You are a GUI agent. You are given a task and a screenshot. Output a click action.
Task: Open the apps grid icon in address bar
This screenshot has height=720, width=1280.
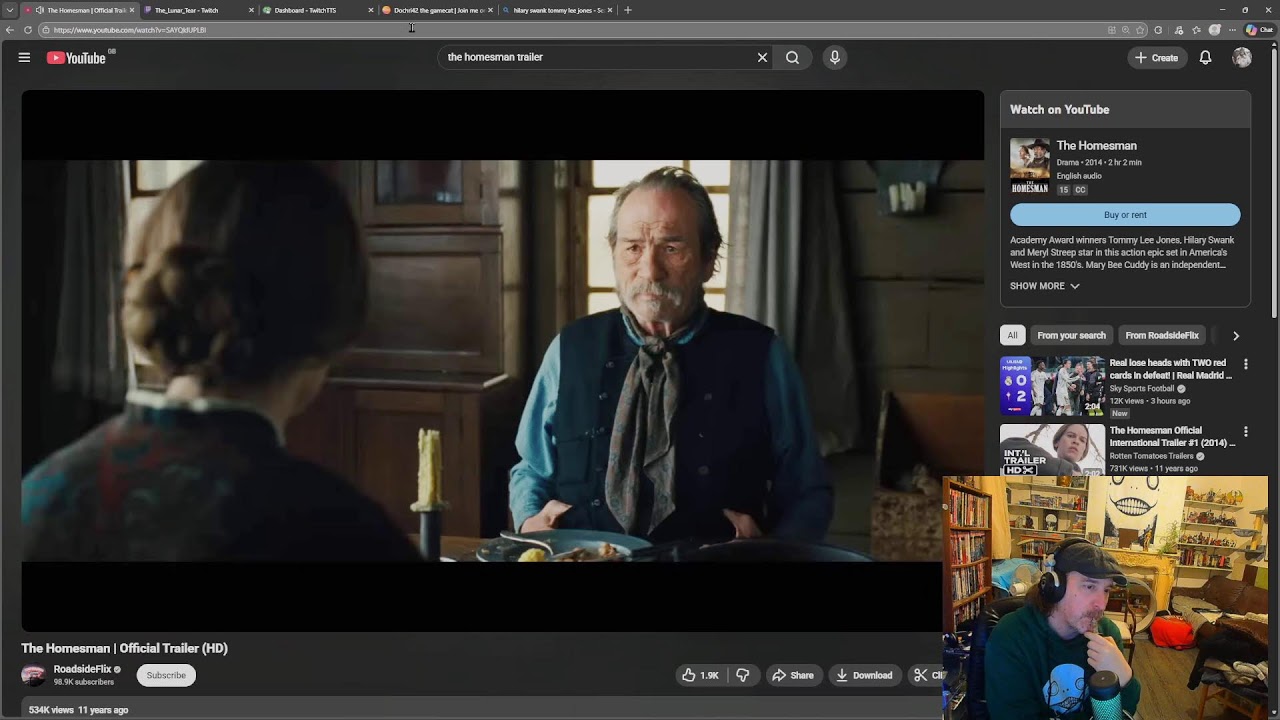1112,30
